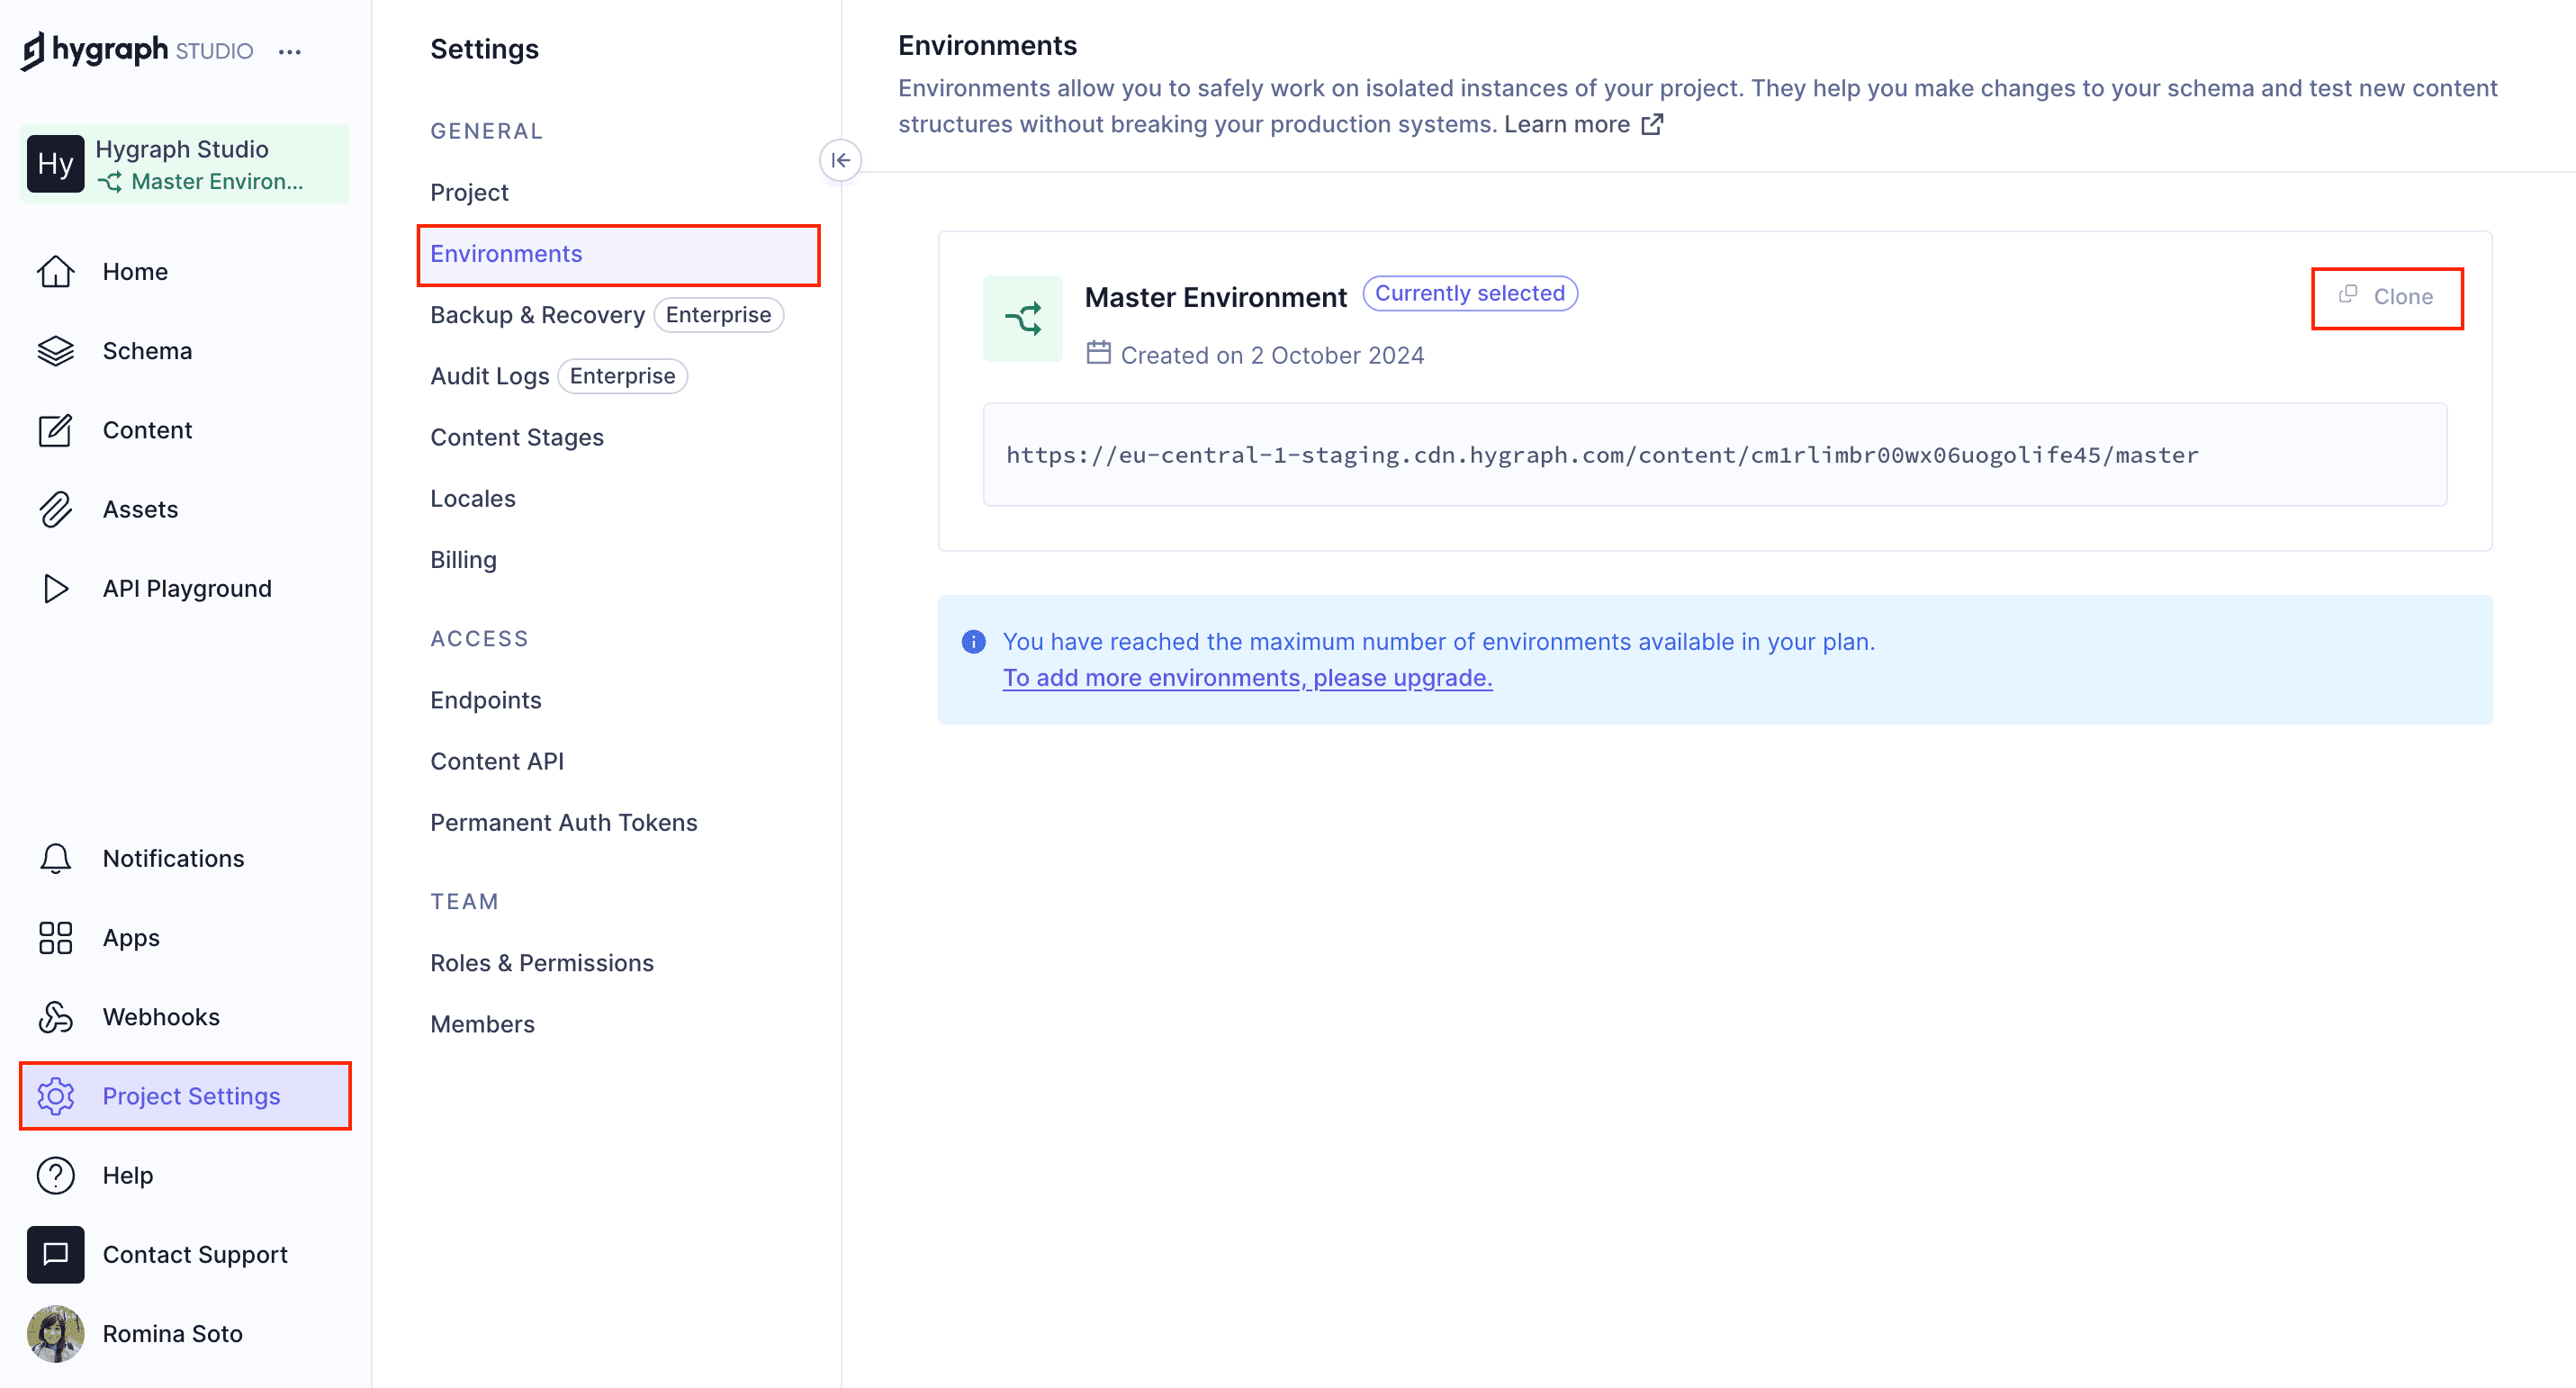Screen dimensions: 2576x1388
Task: Open the API Playground
Action: [x=186, y=588]
